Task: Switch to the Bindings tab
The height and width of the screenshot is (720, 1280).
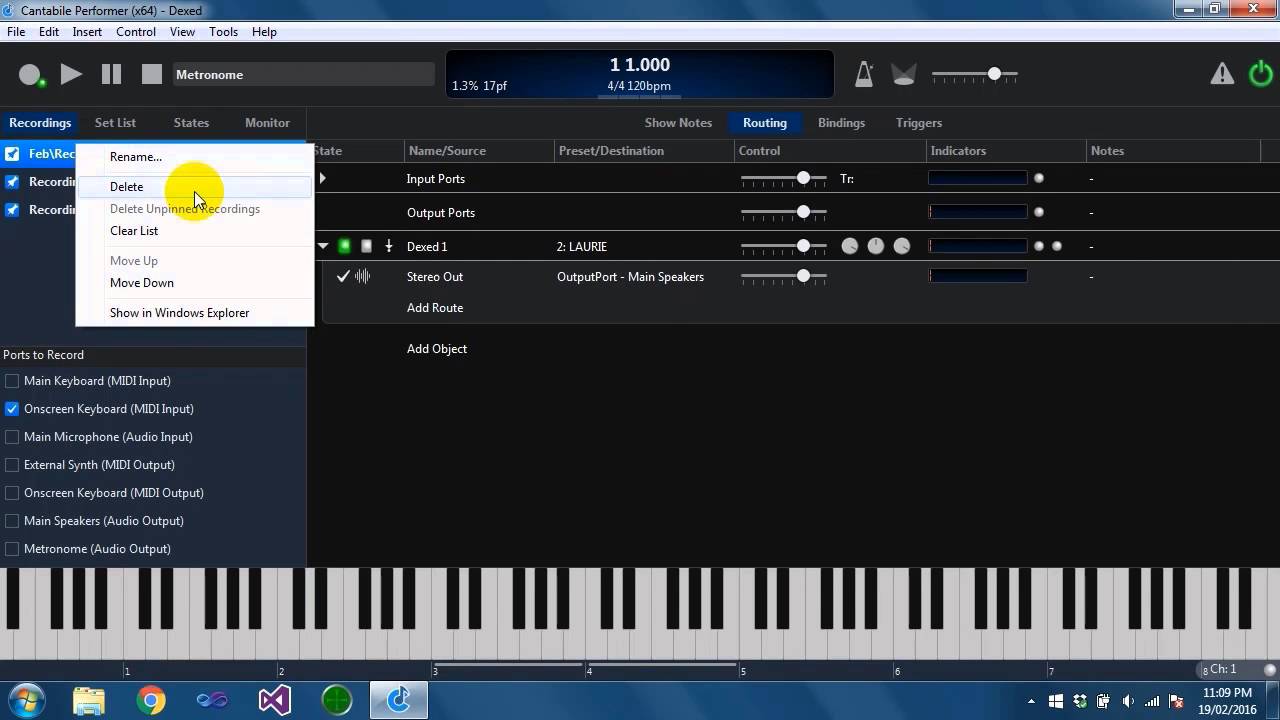Action: point(841,123)
